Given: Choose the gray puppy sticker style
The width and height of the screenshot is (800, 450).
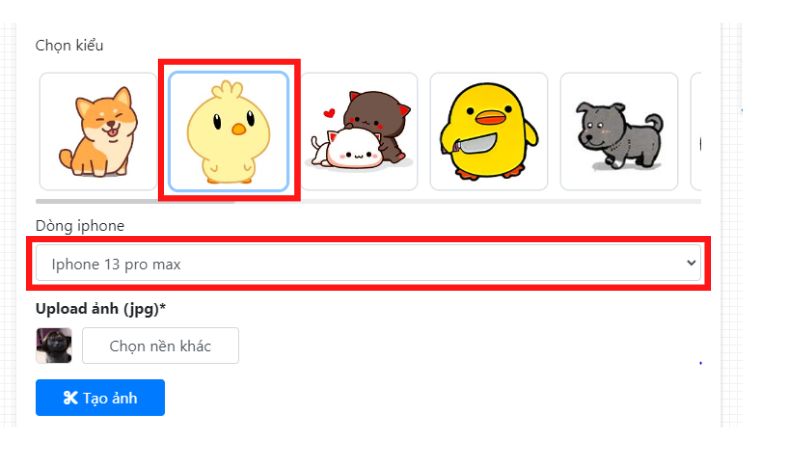Looking at the screenshot, I should tap(619, 131).
